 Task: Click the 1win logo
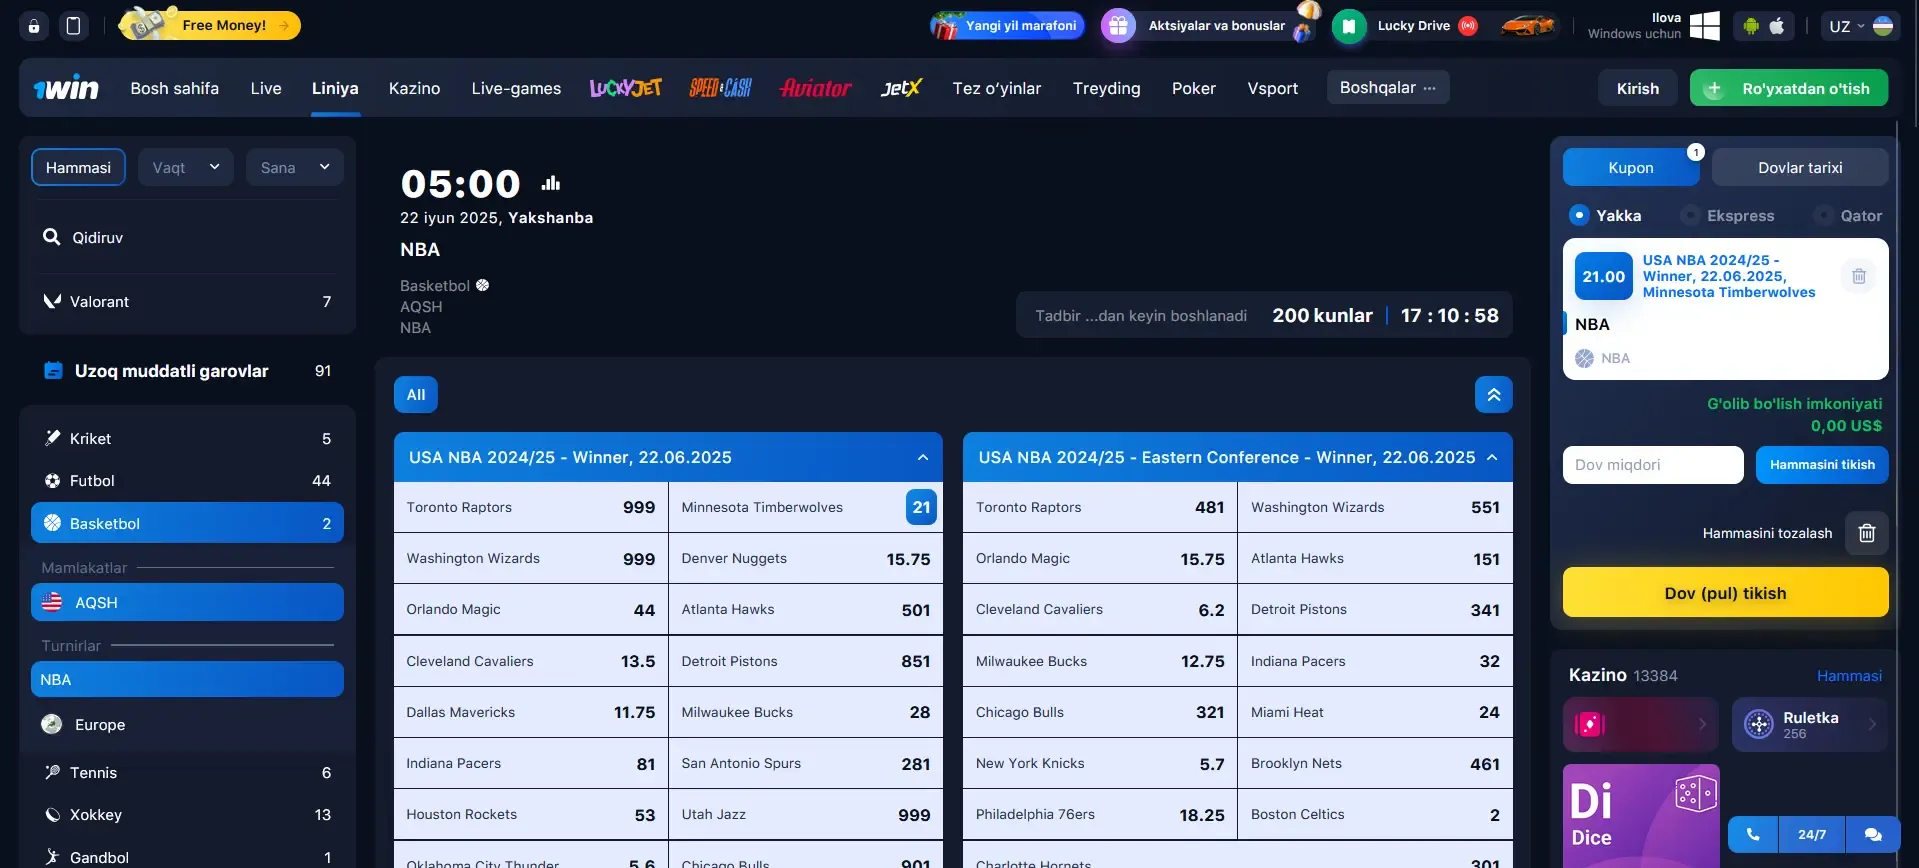tap(66, 88)
